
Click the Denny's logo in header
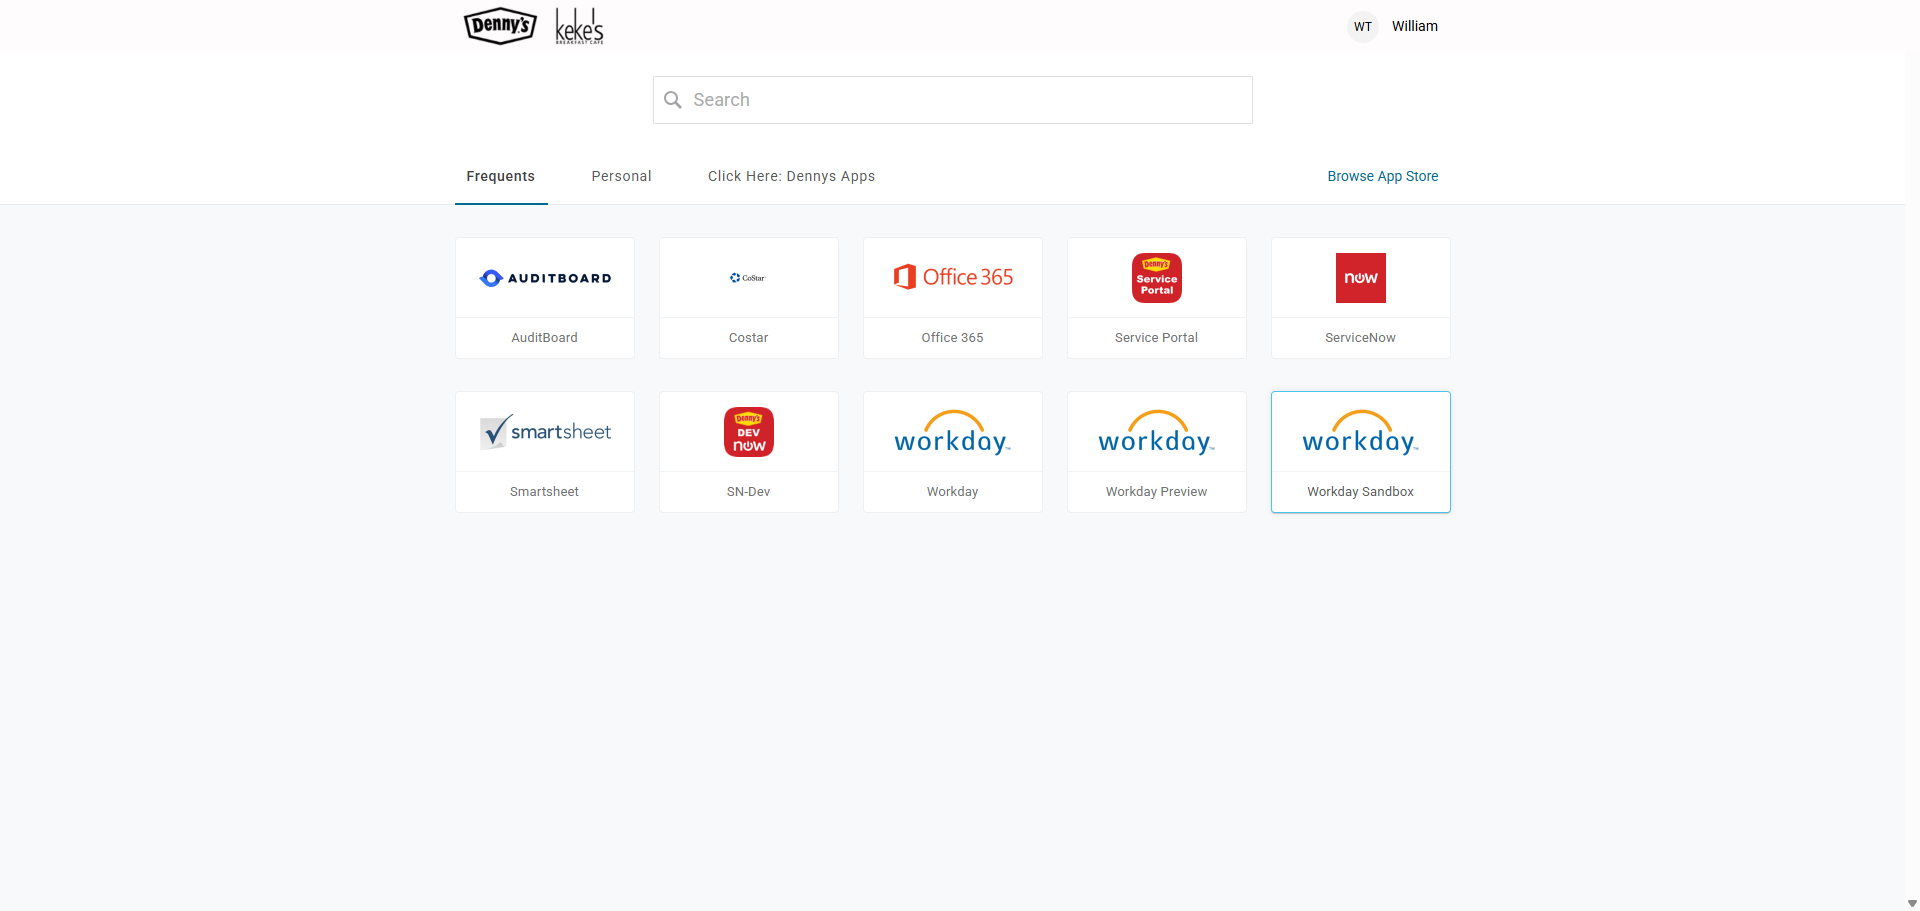pos(500,26)
